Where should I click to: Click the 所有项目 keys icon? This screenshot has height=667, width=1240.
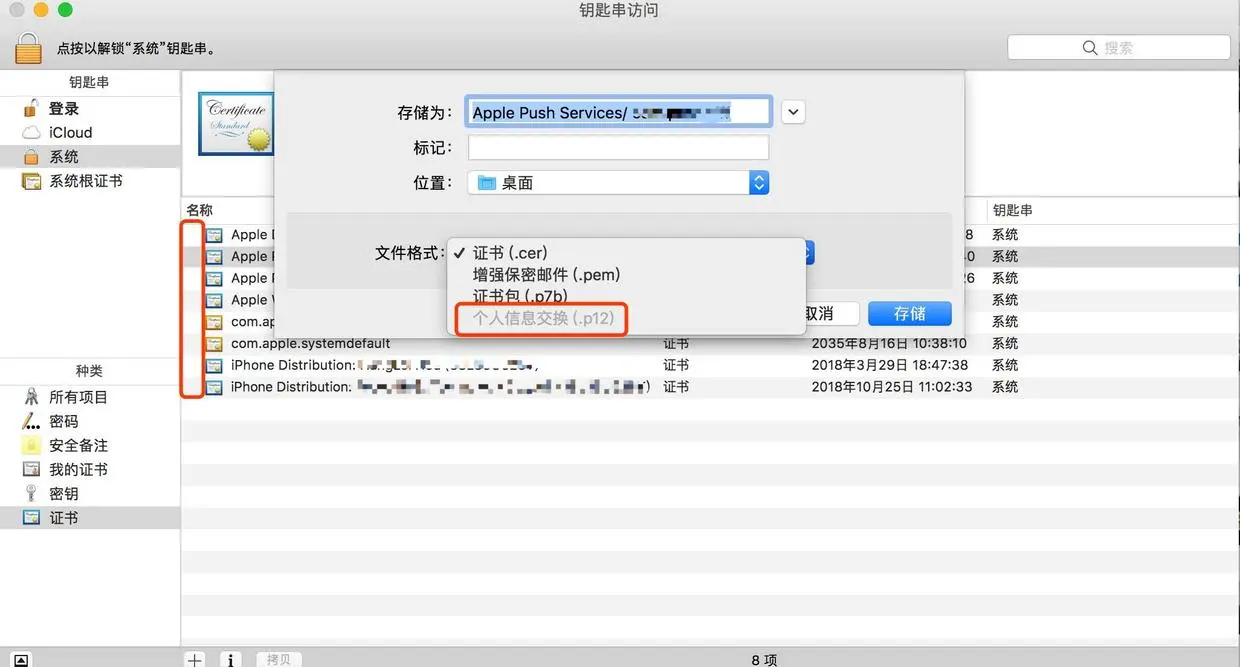tap(33, 396)
